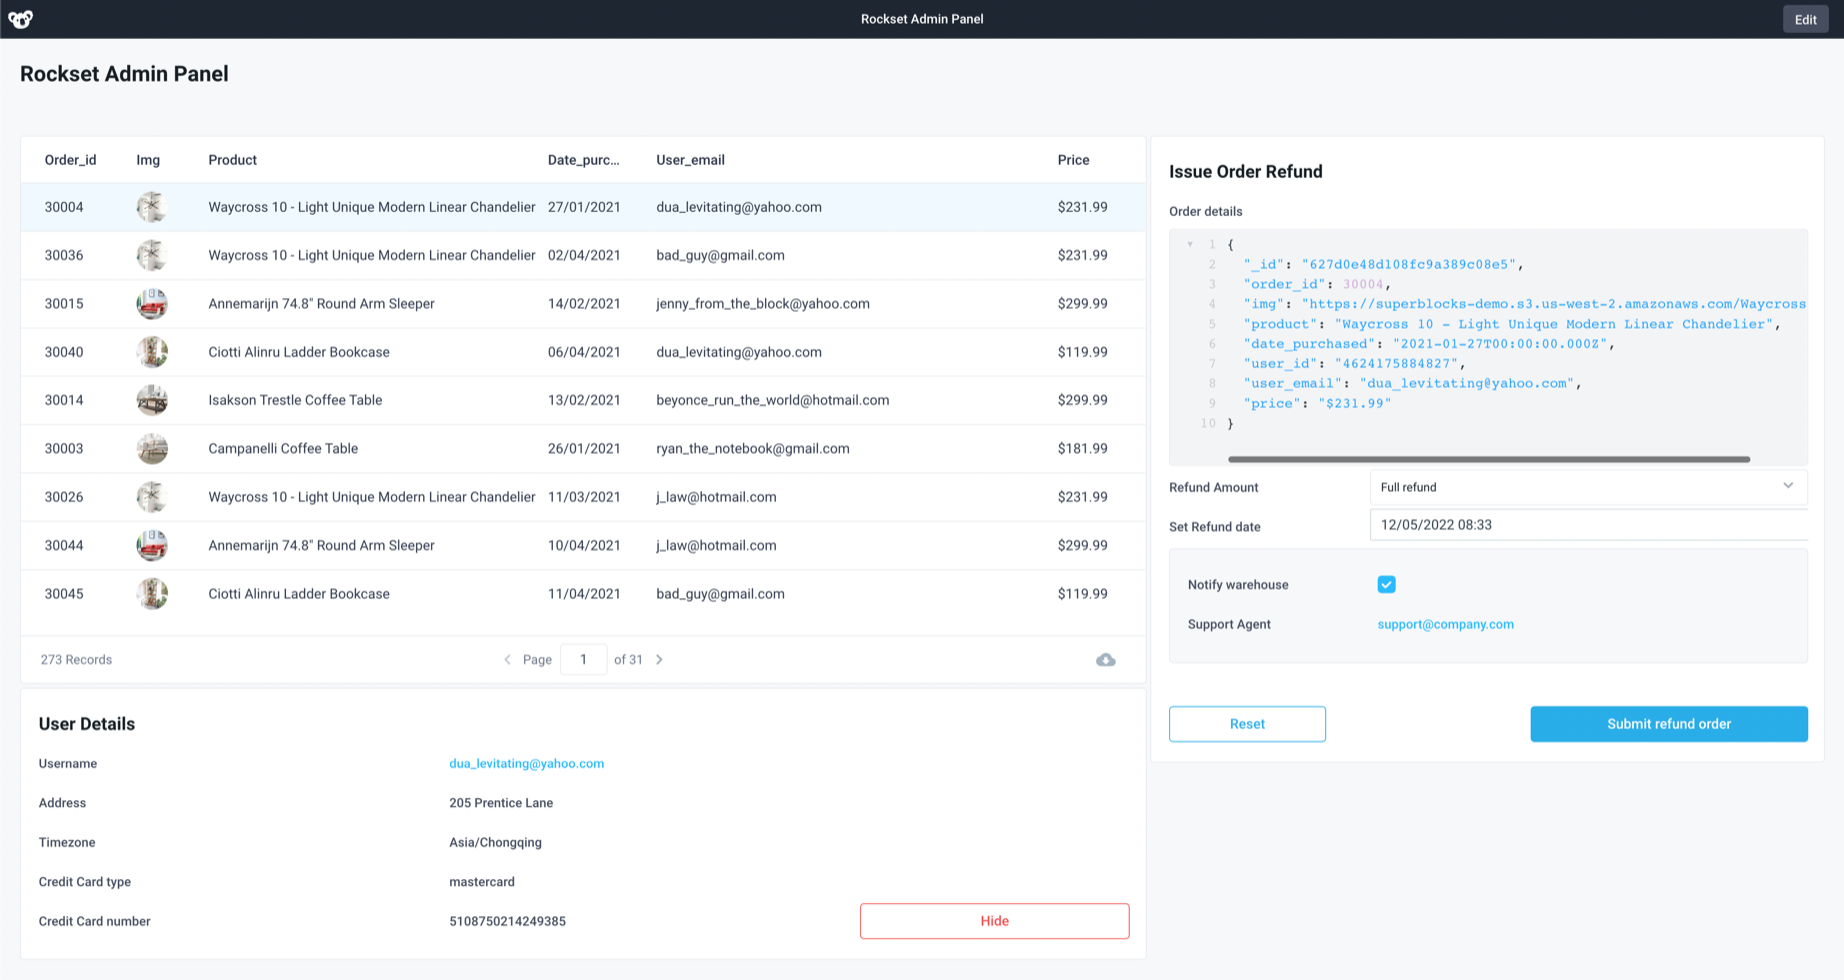Click the bookcase thumbnail for order 30040
Viewport: 1844px width, 980px height.
(x=151, y=352)
